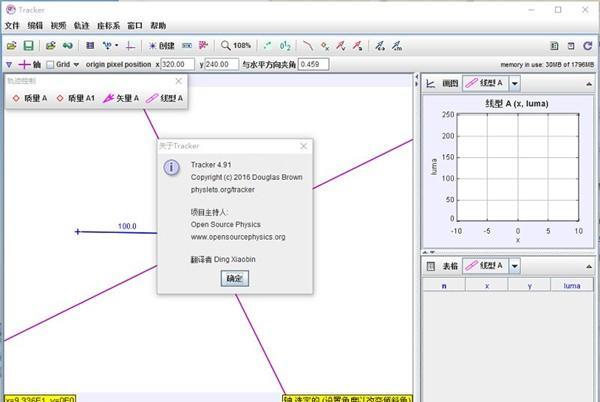The height and width of the screenshot is (402, 600).
Task: Expand the table panel track dropdown arrow
Action: tap(515, 266)
